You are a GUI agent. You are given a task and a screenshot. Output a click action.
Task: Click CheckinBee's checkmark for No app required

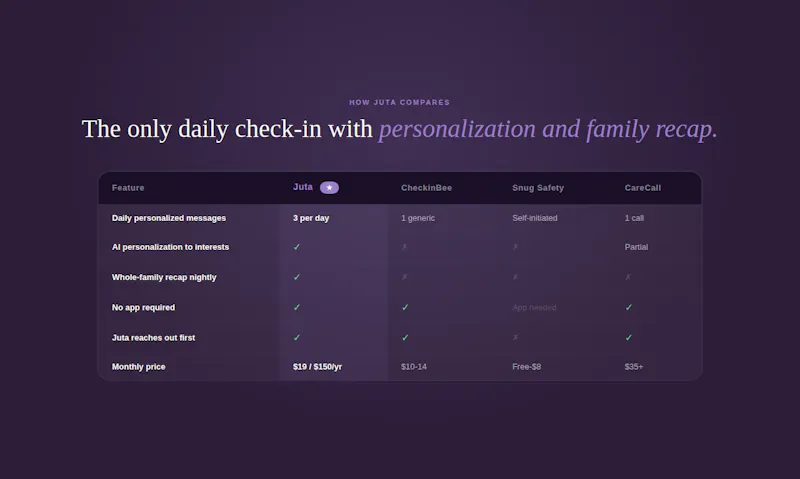coord(405,307)
